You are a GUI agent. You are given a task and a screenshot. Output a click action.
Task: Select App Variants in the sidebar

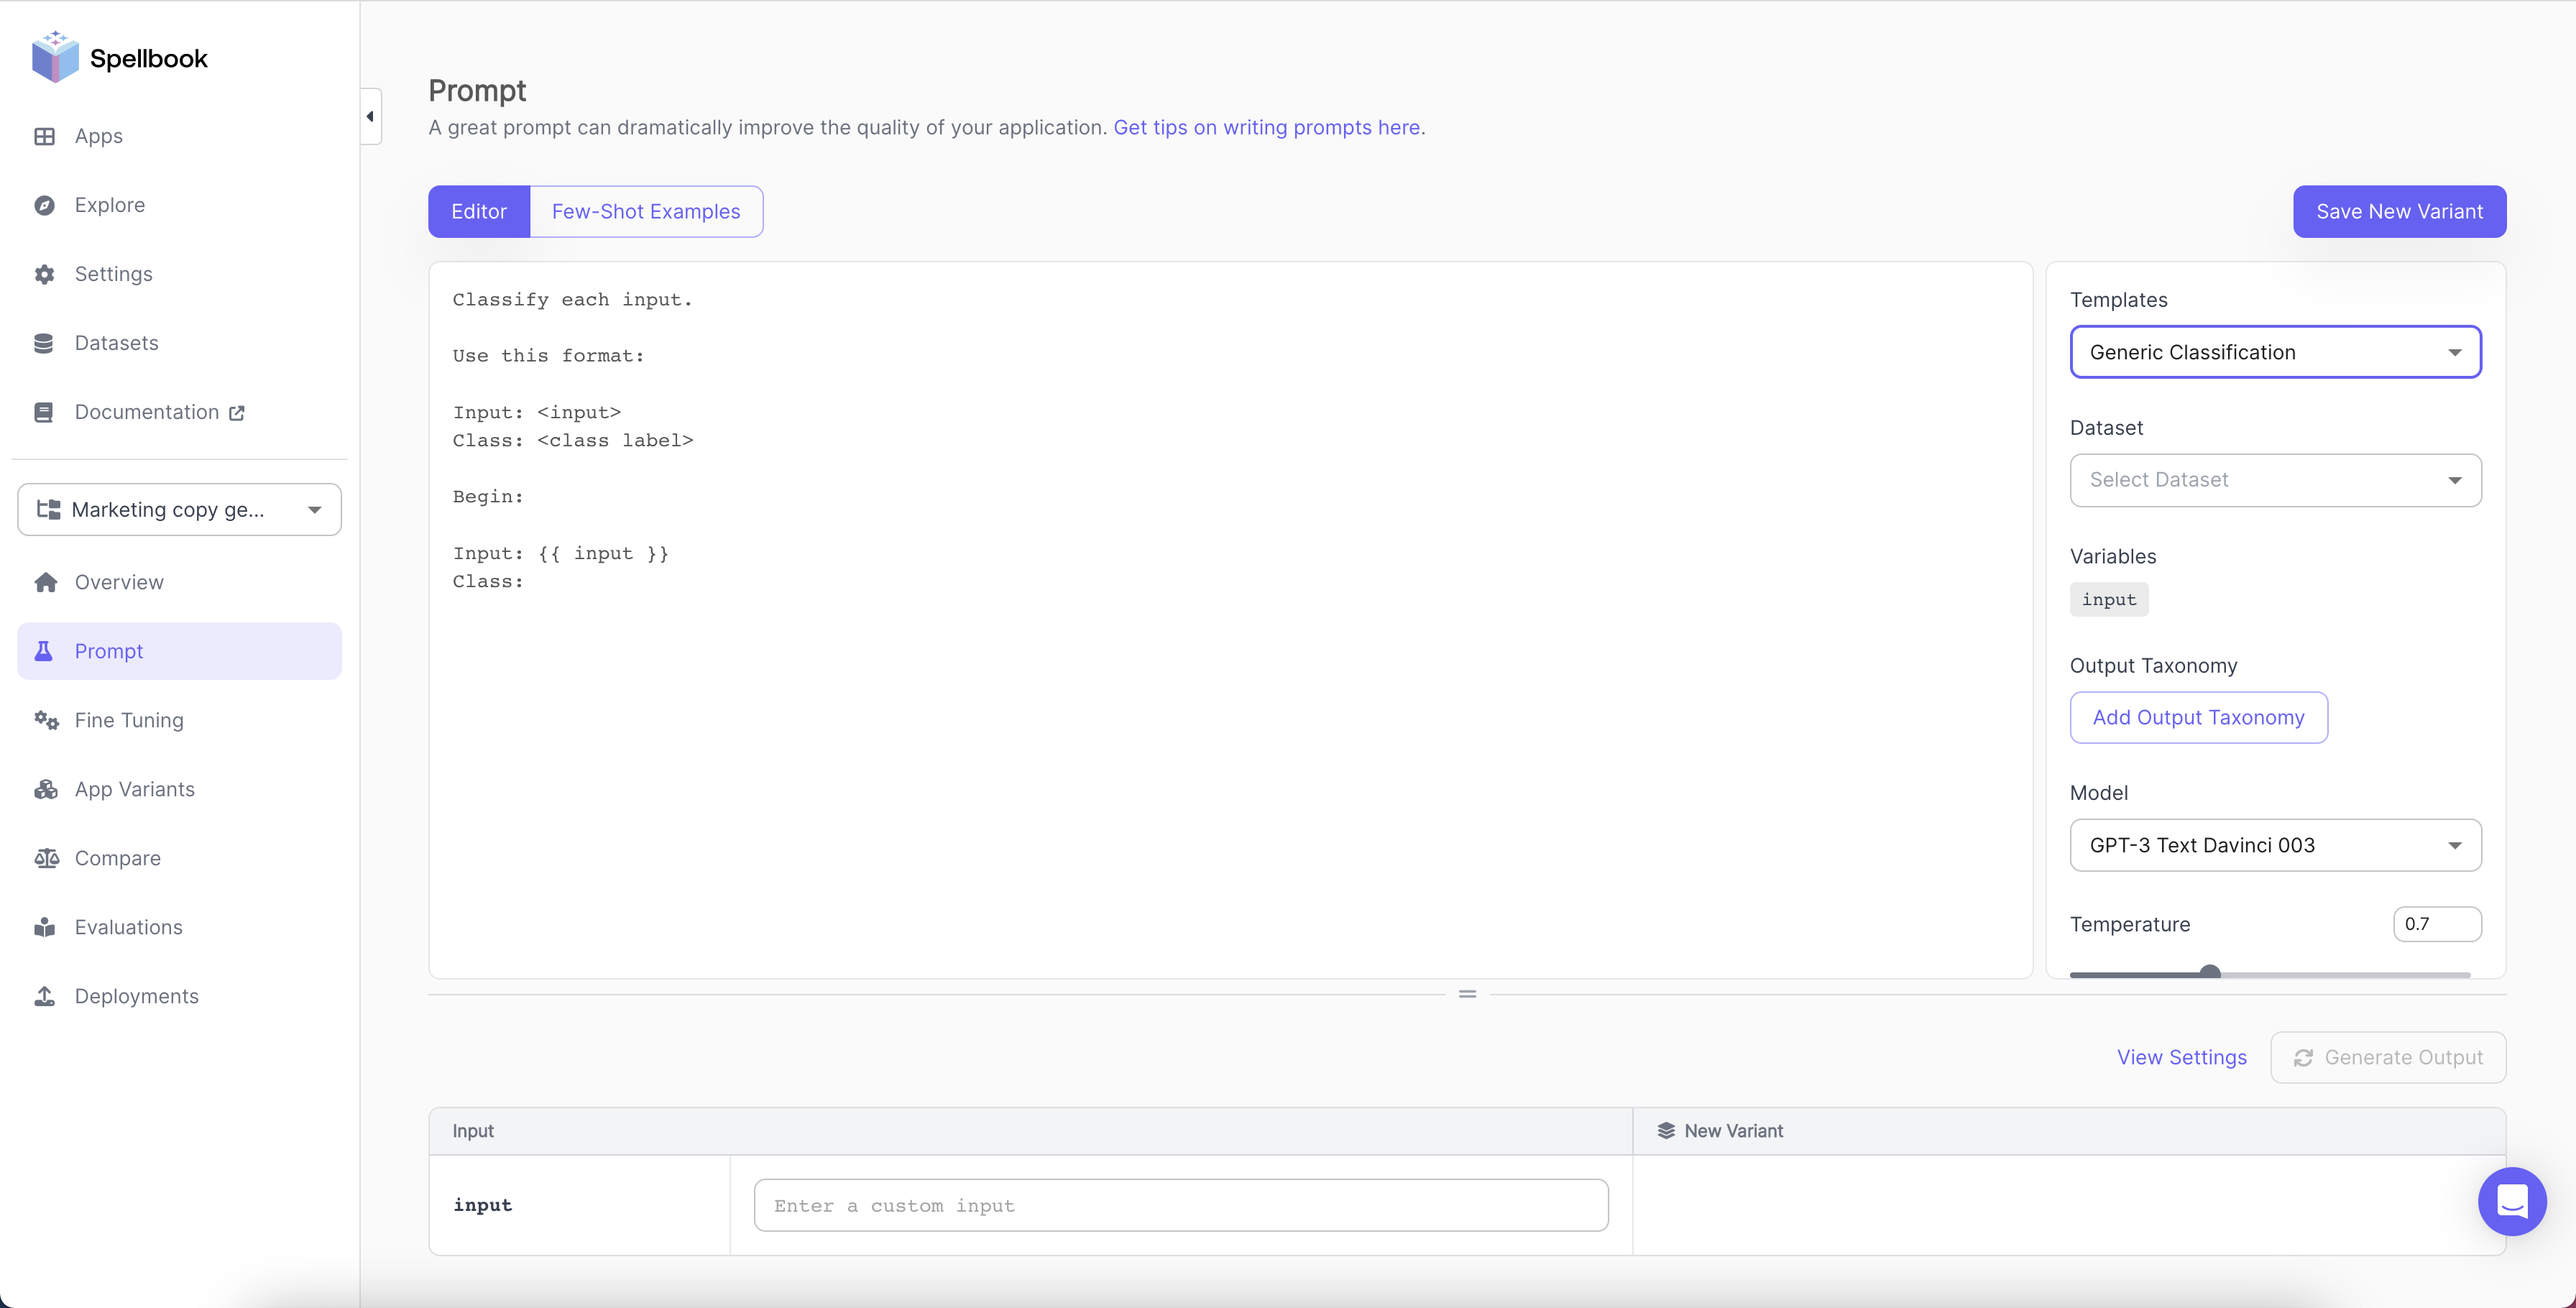click(134, 789)
